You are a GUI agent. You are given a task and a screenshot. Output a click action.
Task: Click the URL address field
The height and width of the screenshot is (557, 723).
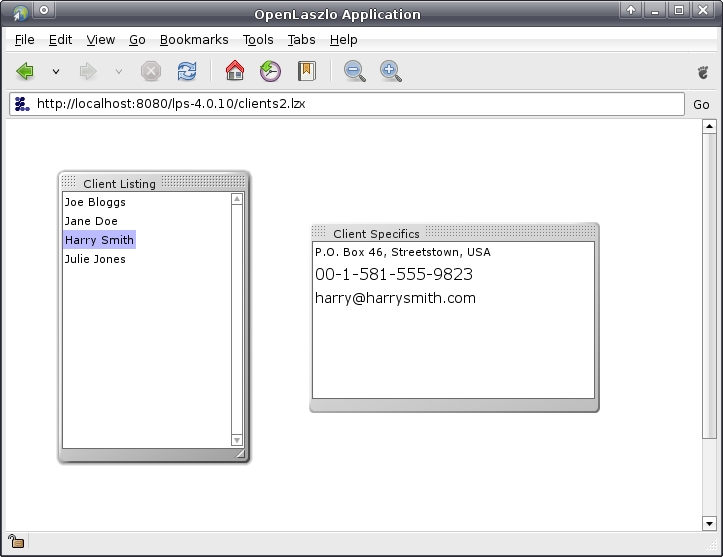tap(350, 104)
